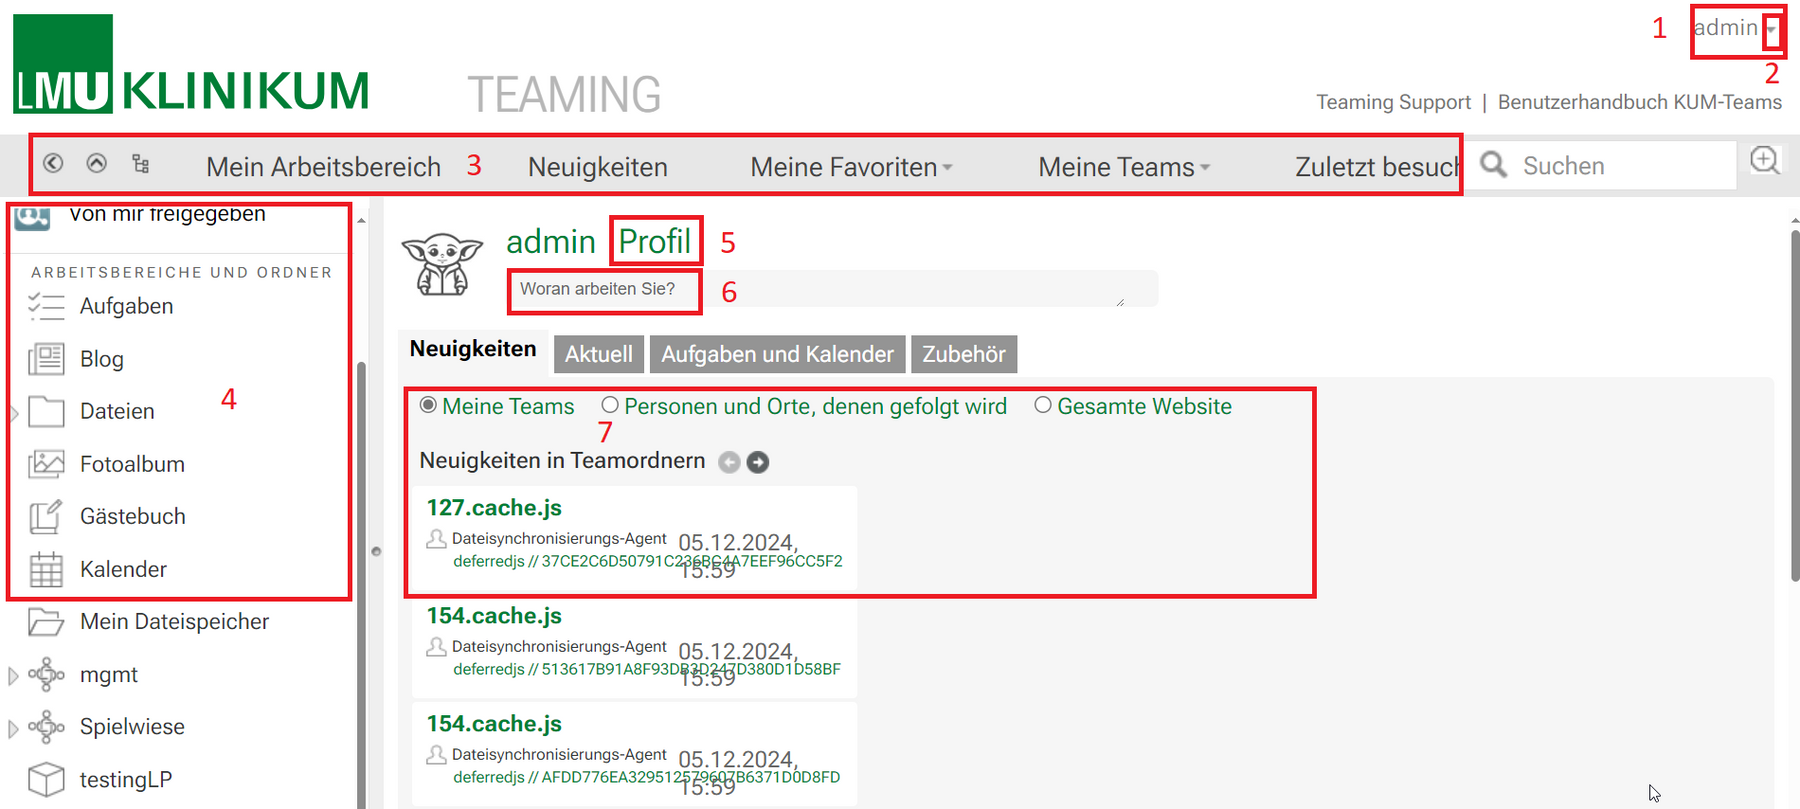The height and width of the screenshot is (809, 1800).
Task: Open Neuigkeiten in the top navbar
Action: (x=598, y=167)
